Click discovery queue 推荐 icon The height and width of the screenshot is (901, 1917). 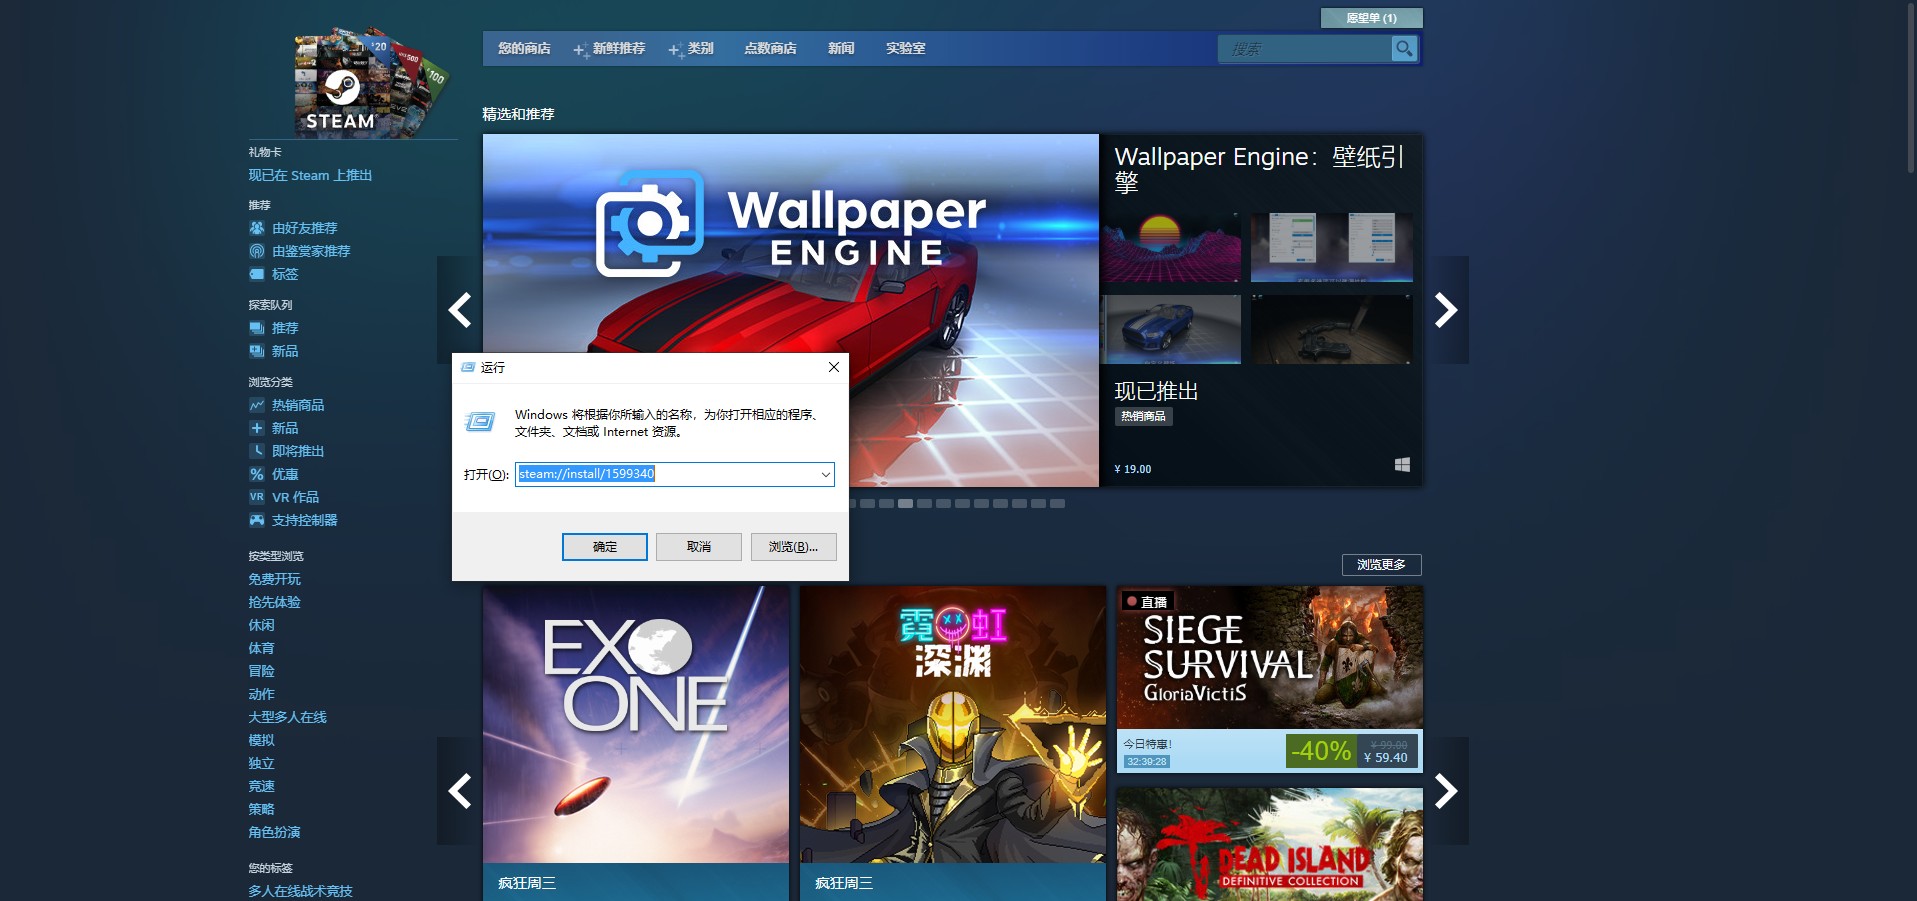[257, 328]
